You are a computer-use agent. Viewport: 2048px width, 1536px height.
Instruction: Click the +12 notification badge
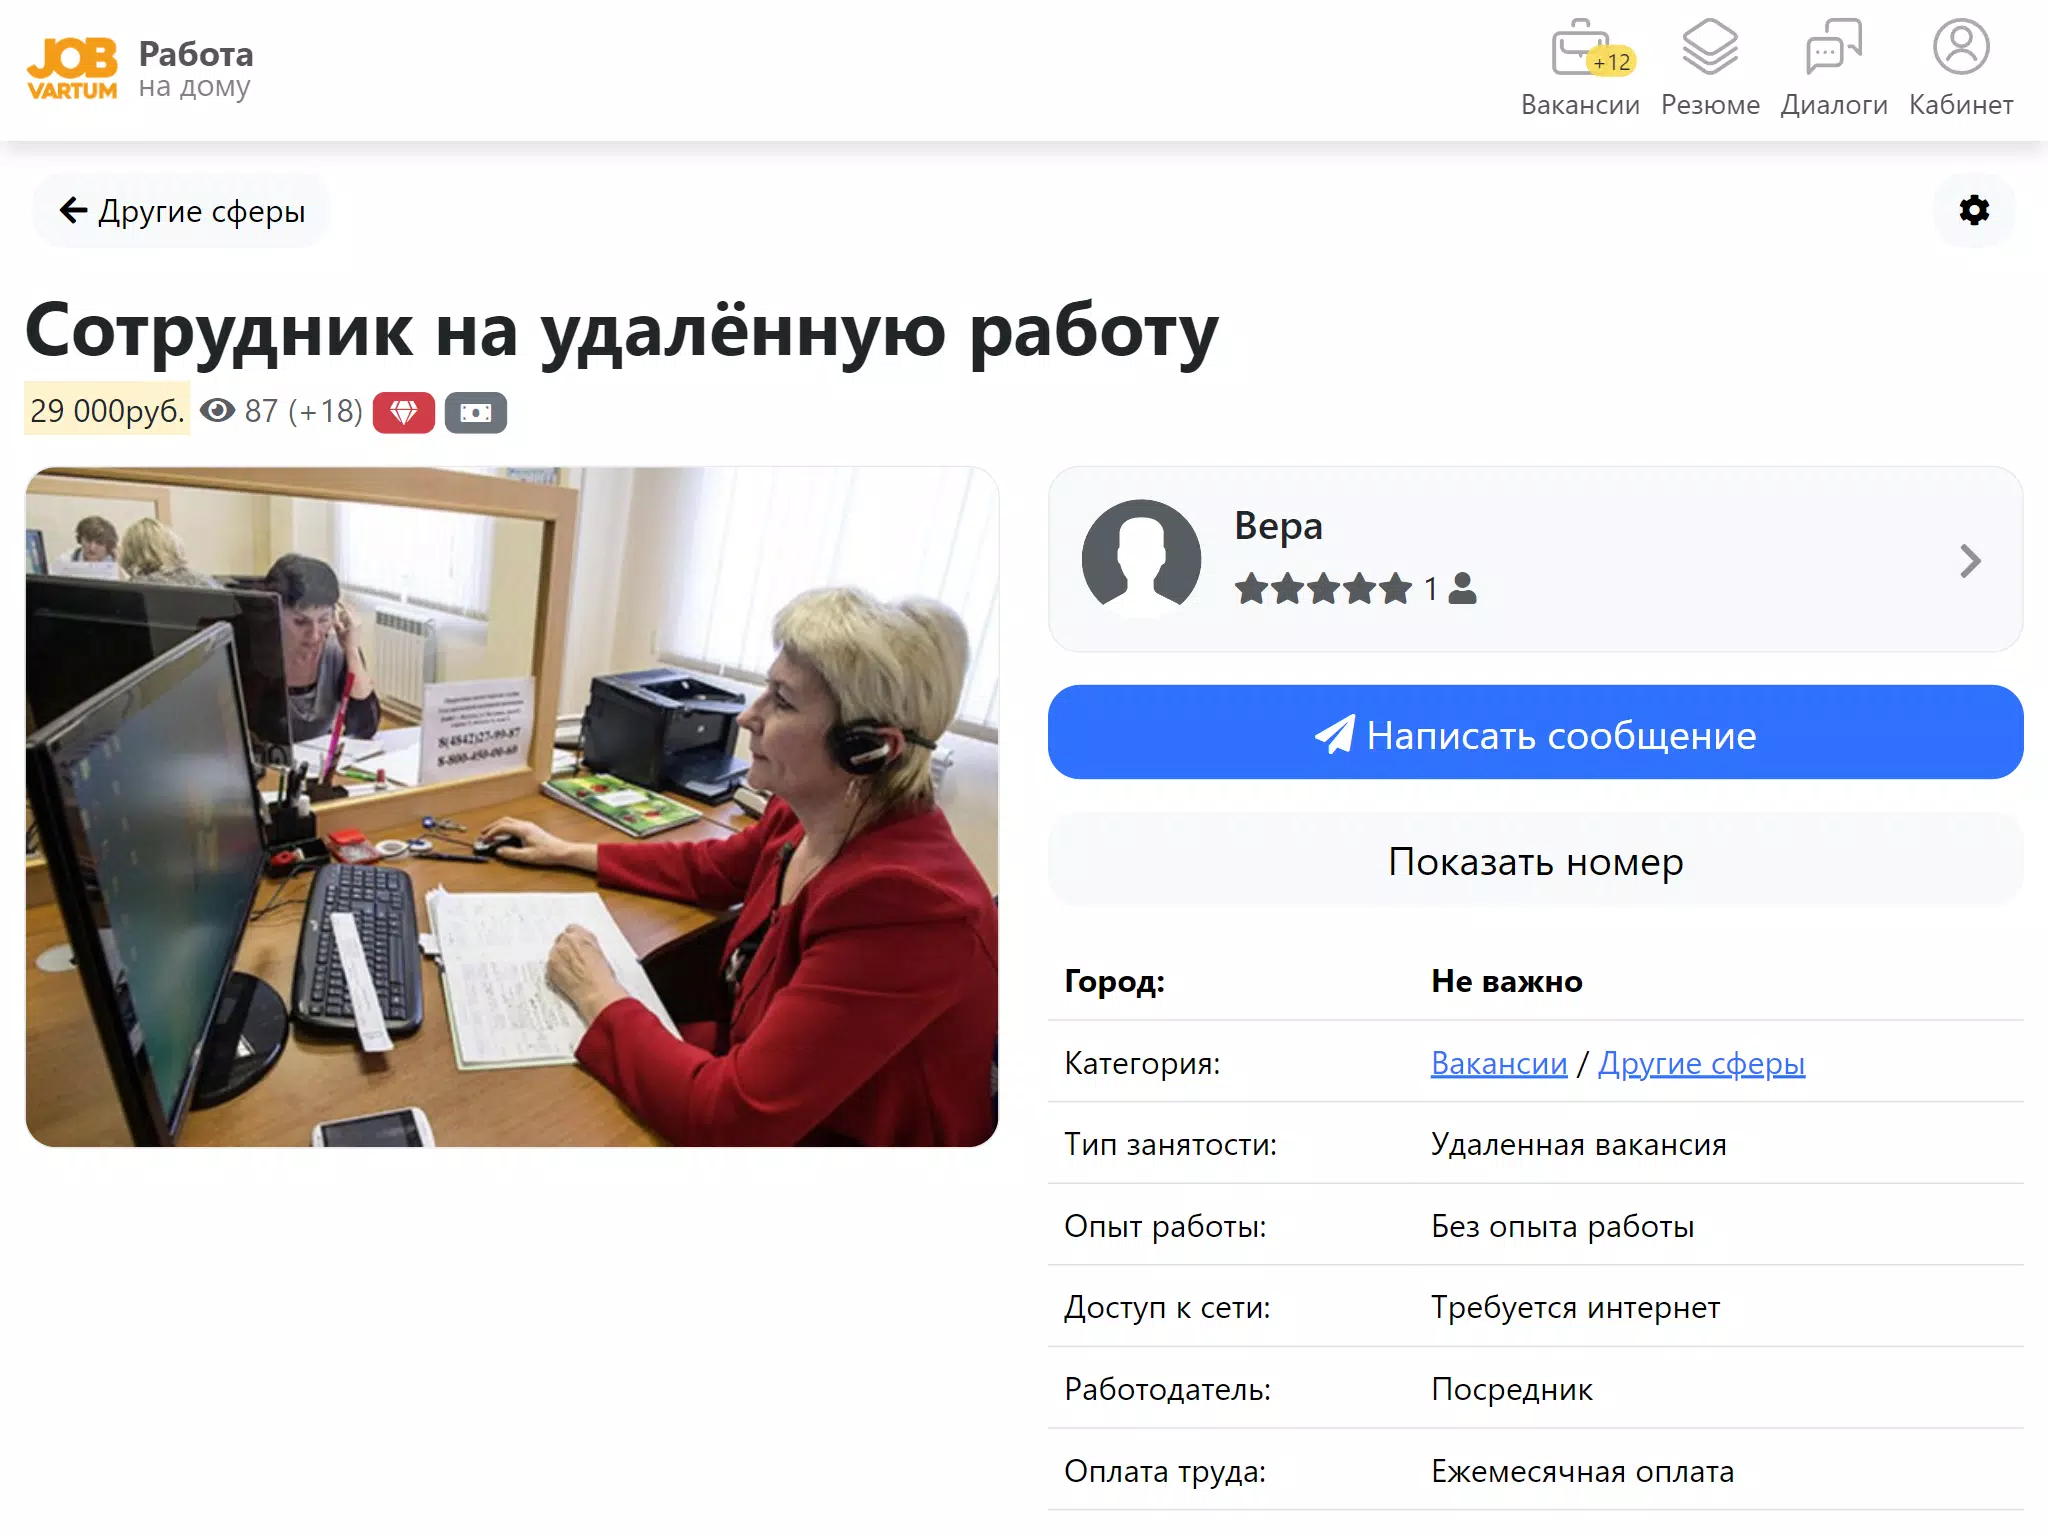coord(1611,62)
